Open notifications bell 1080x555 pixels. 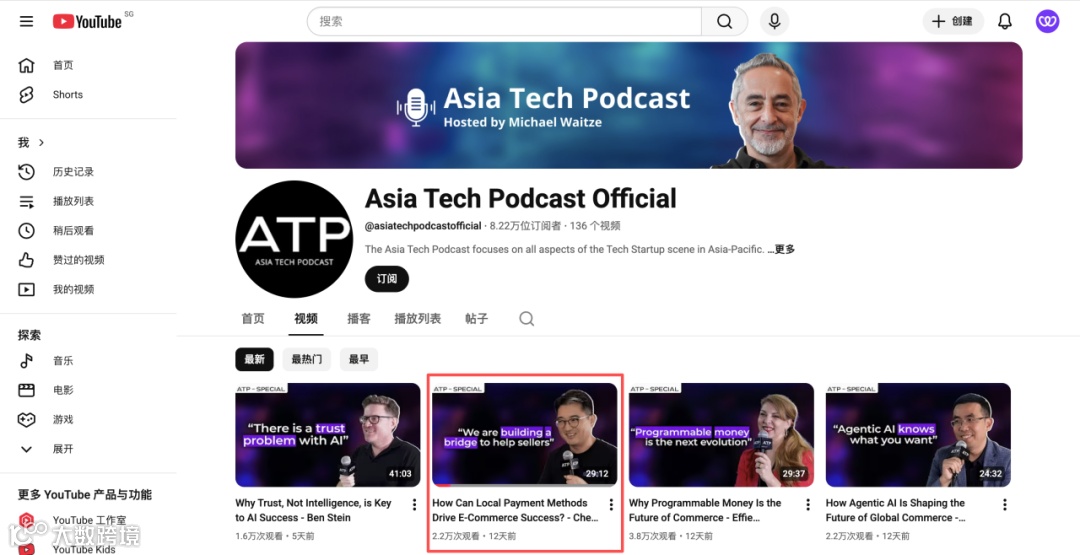1005,21
